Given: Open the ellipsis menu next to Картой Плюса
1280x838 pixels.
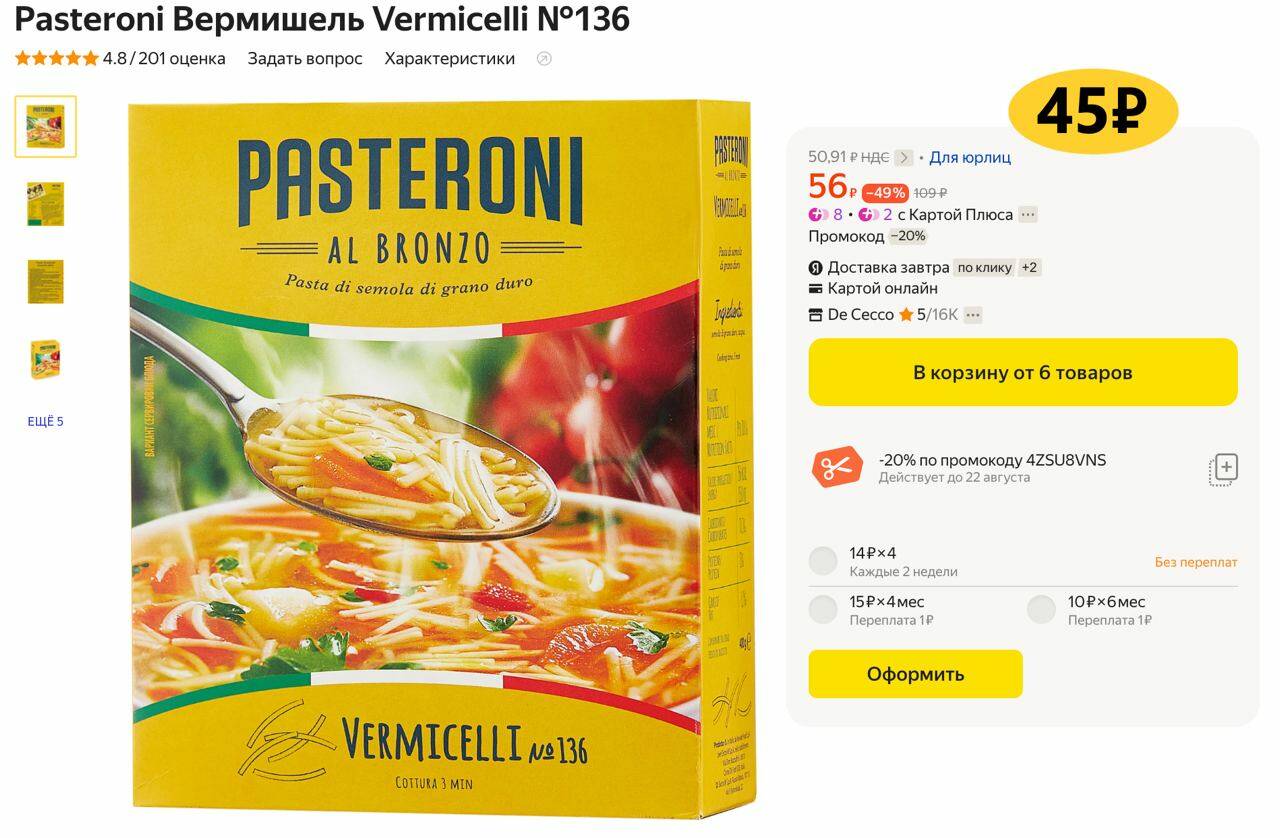Looking at the screenshot, I should point(1028,215).
